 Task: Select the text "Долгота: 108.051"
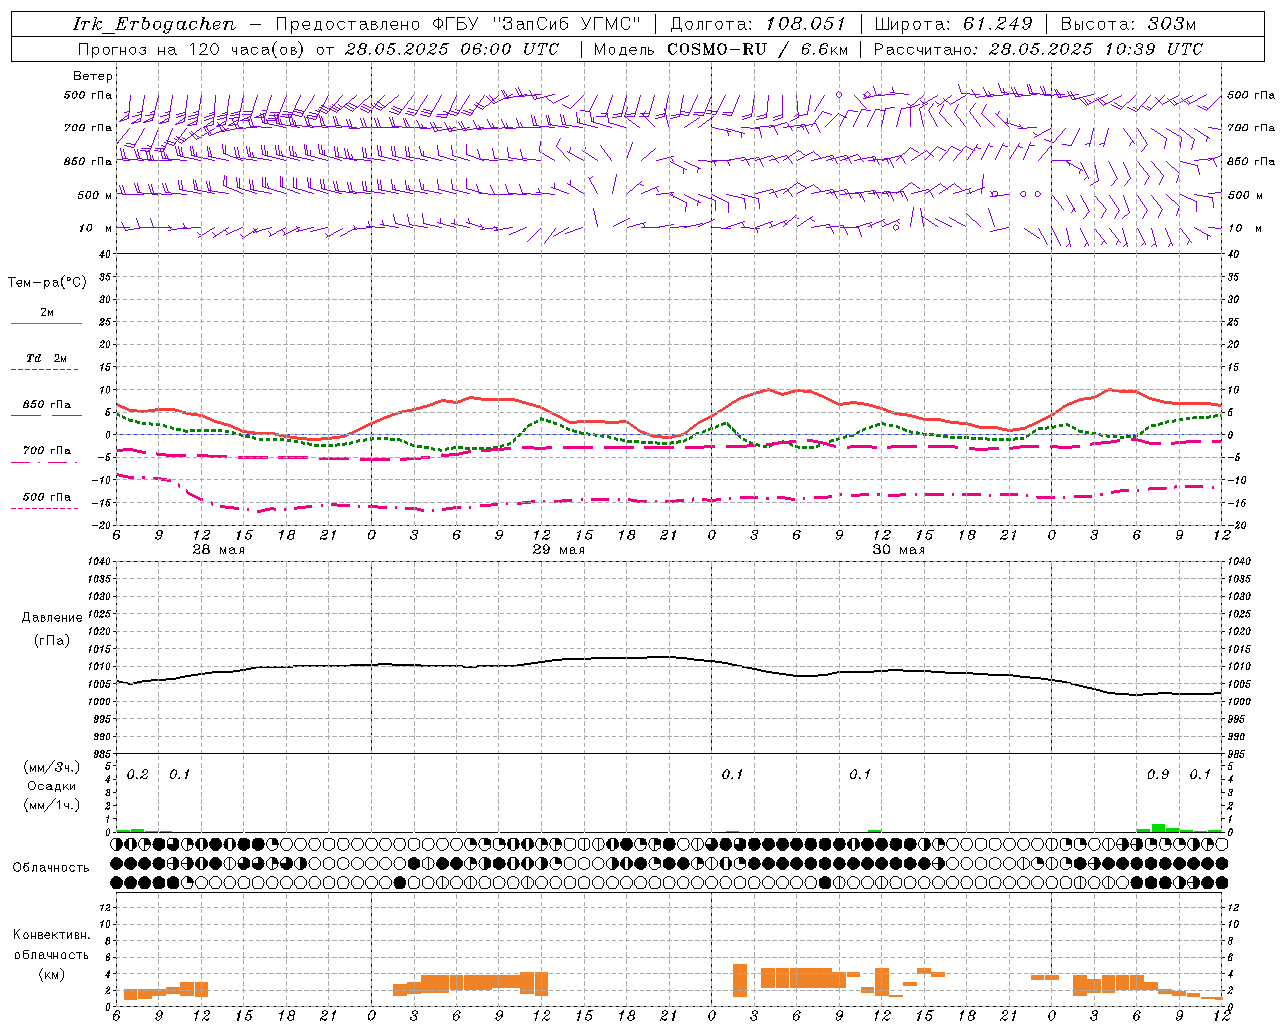coord(758,24)
